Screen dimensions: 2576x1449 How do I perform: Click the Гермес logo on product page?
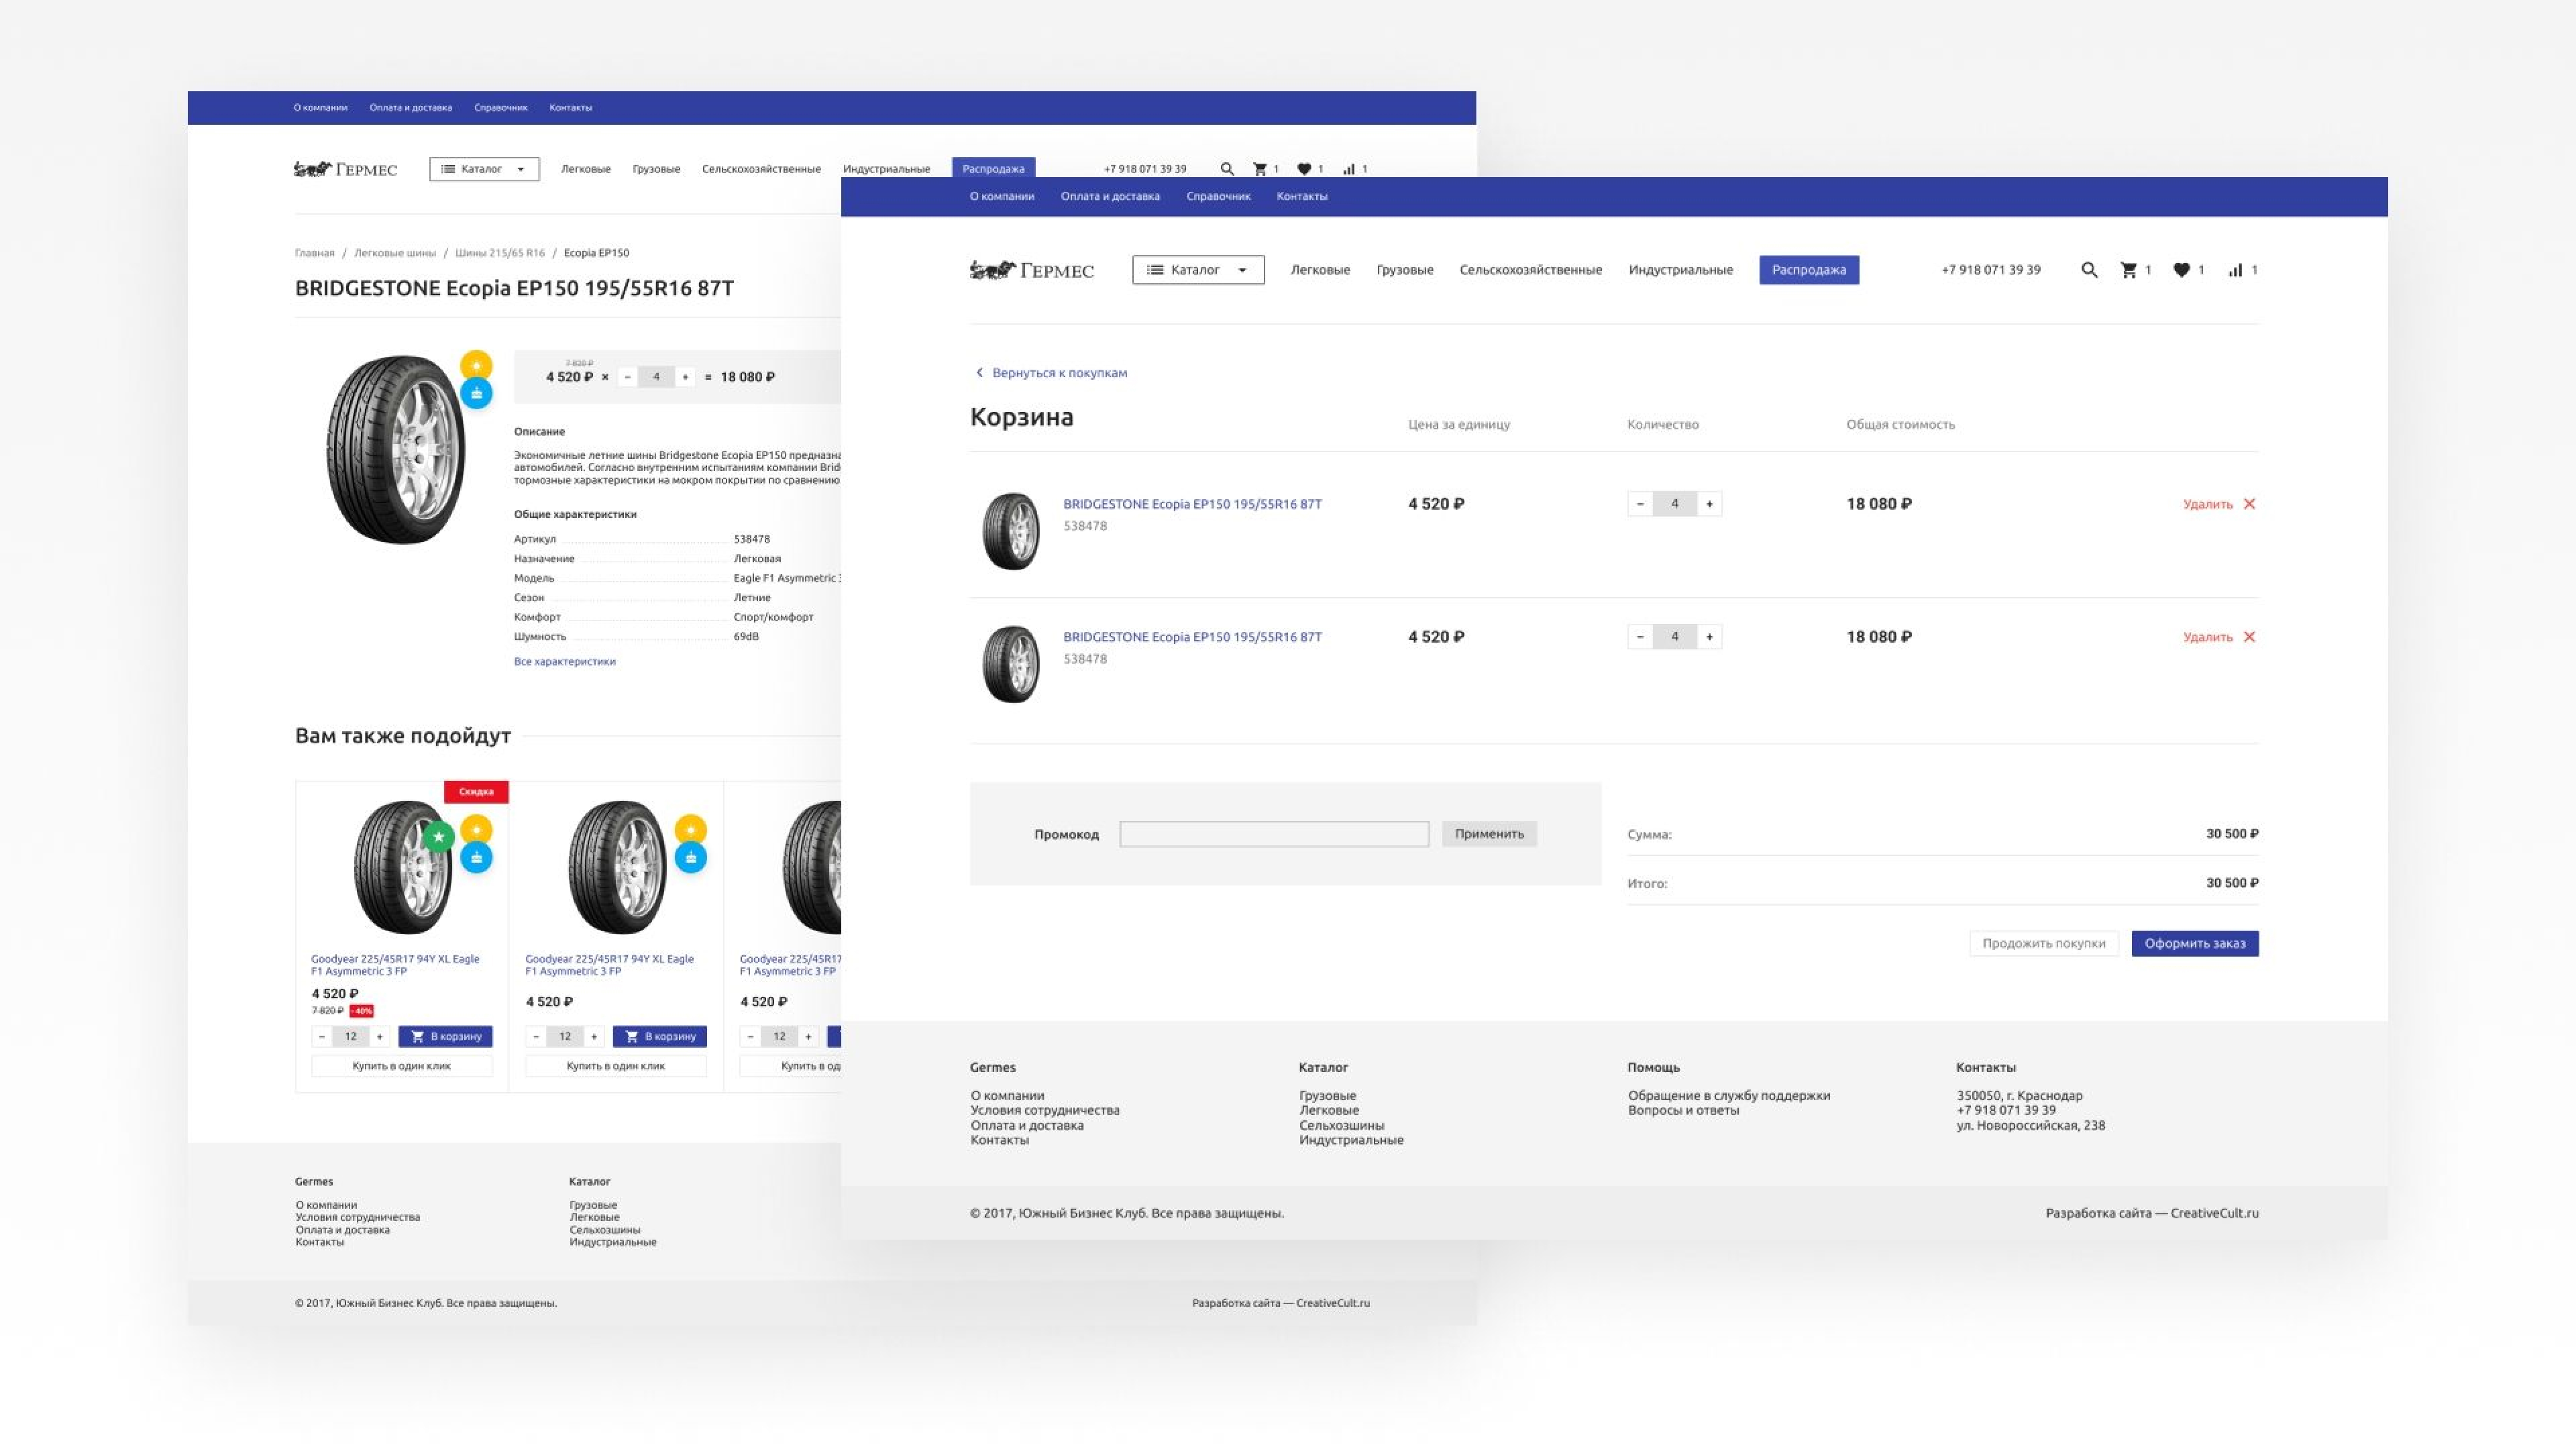pos(345,169)
